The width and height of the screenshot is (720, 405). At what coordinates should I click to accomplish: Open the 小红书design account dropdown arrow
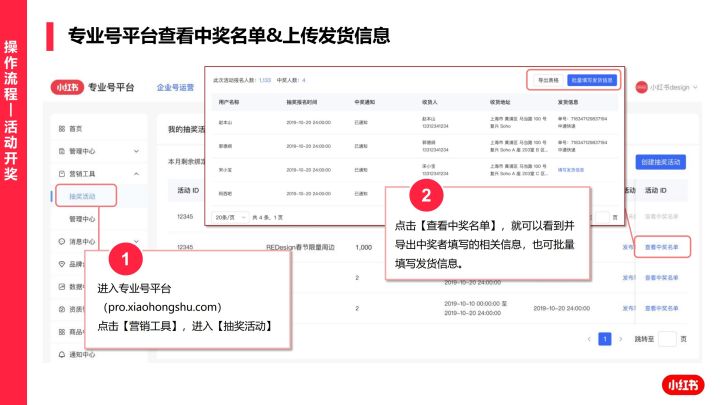tap(695, 87)
